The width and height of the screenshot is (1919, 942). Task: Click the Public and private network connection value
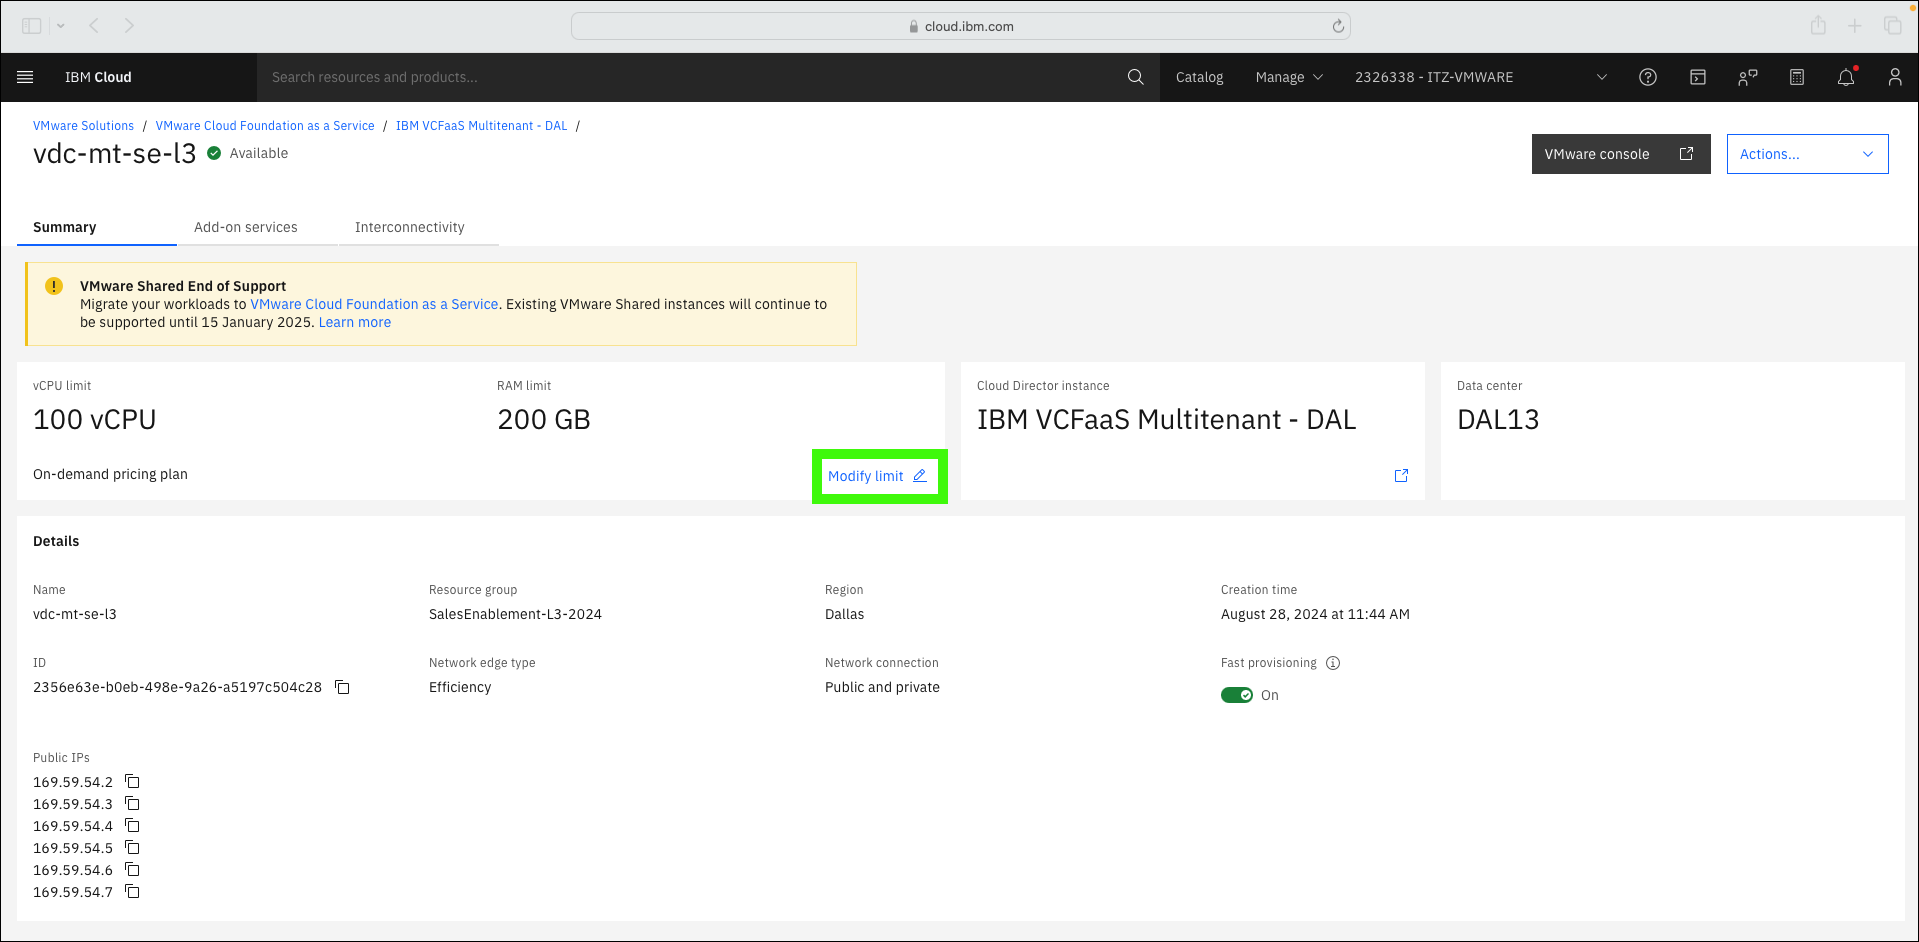pos(882,687)
